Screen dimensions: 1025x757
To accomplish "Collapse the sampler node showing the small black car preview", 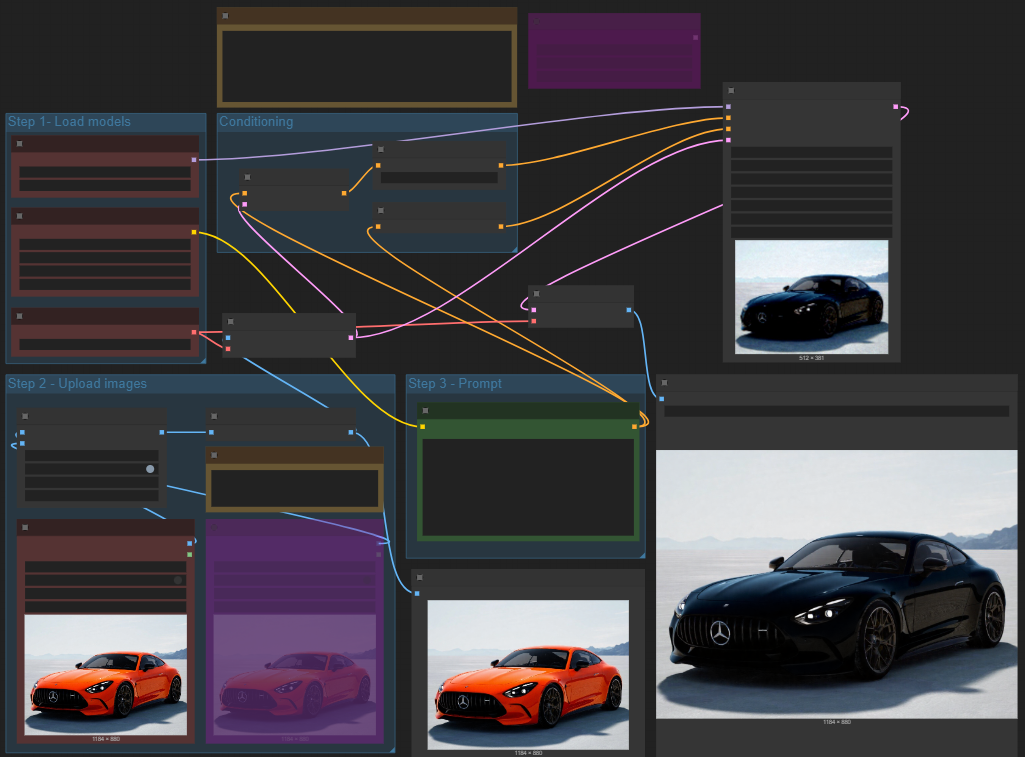I will [x=731, y=90].
